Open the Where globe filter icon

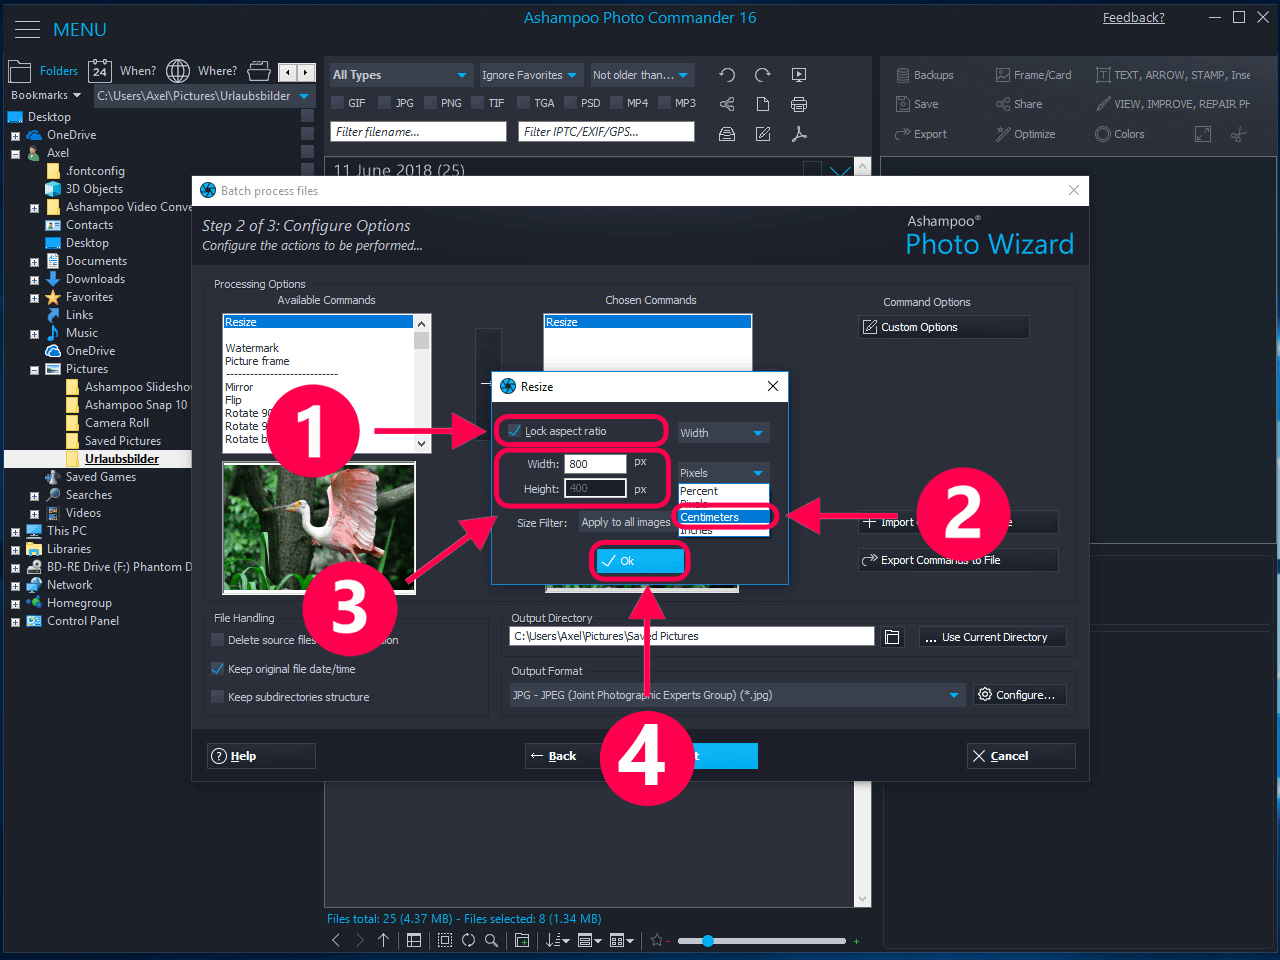pos(178,71)
